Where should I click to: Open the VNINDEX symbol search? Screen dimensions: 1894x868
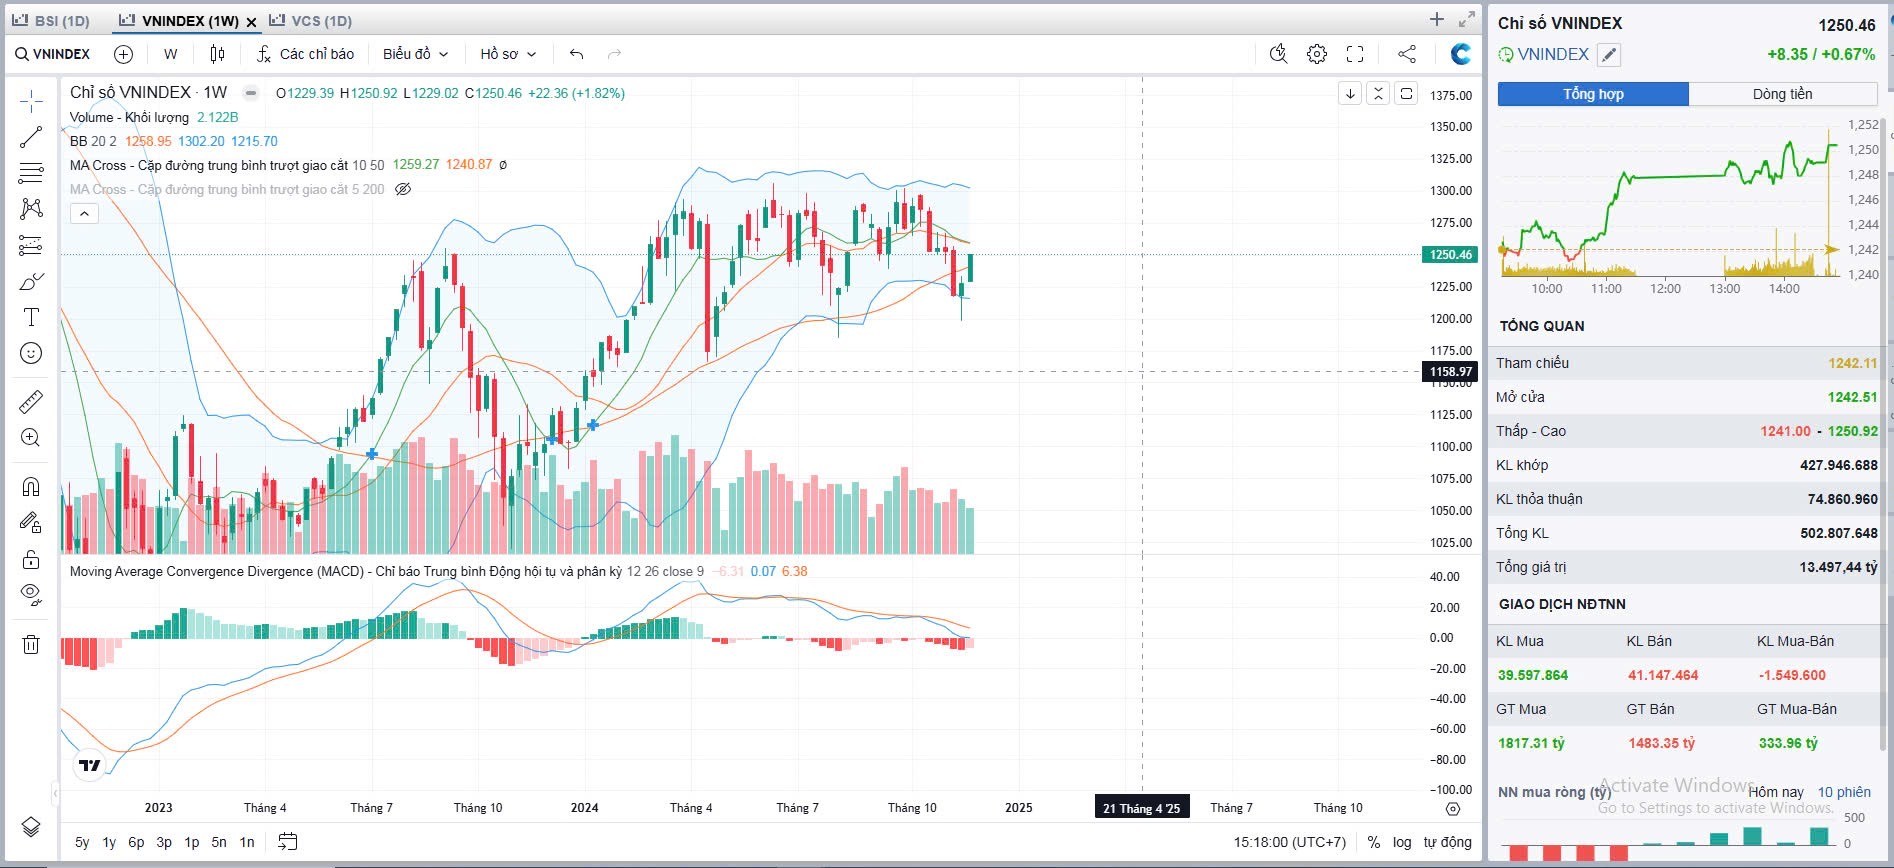pyautogui.click(x=53, y=54)
